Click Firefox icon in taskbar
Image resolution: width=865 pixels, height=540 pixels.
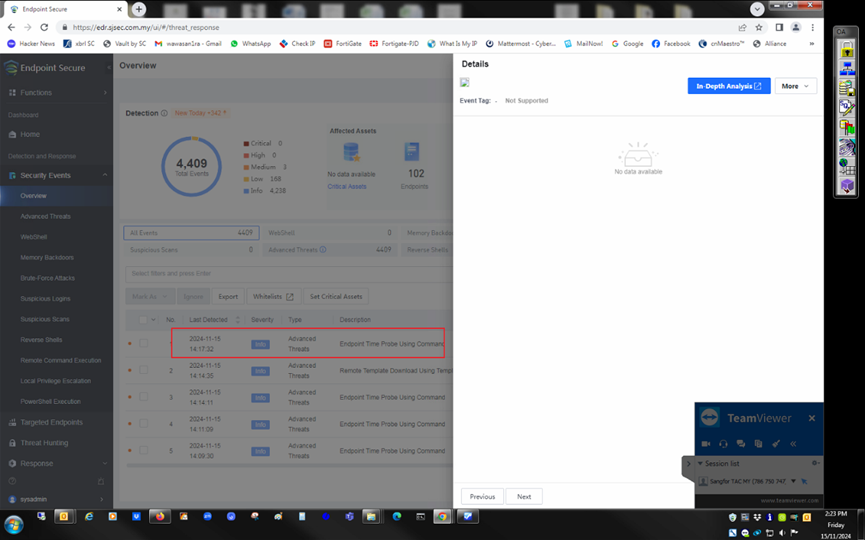[x=159, y=517]
